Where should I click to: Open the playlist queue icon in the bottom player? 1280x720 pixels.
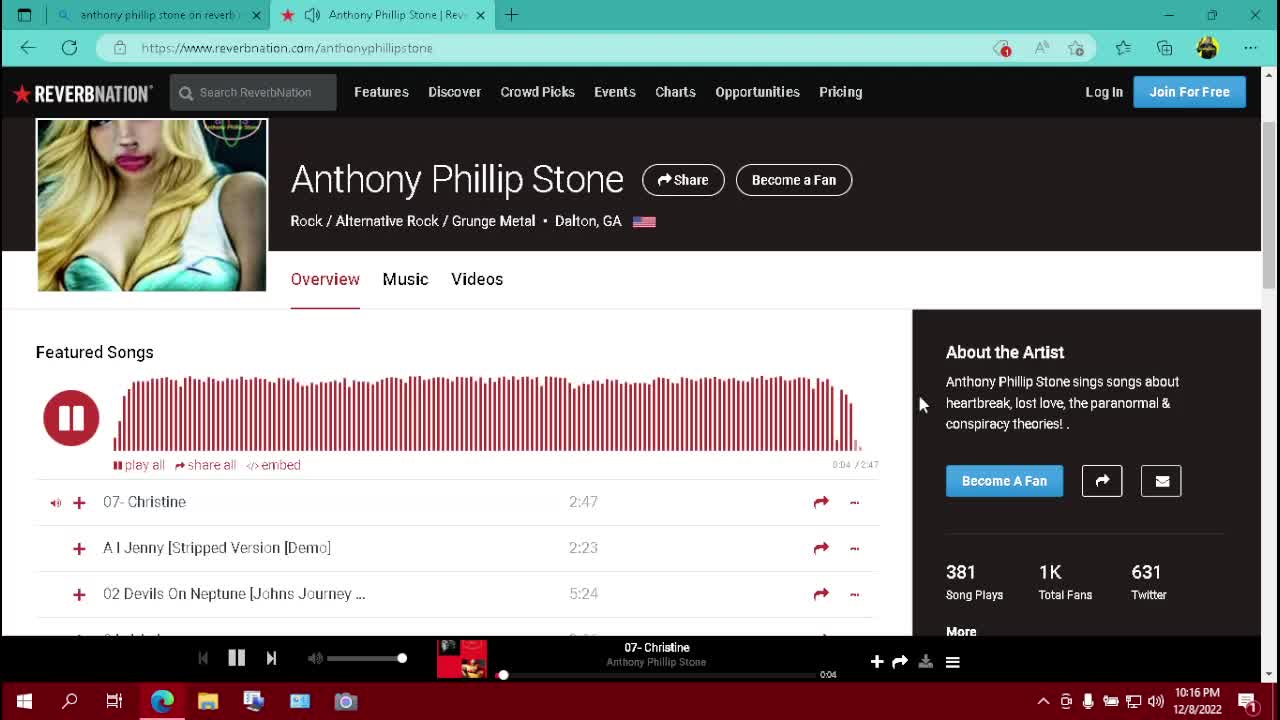[x=952, y=661]
